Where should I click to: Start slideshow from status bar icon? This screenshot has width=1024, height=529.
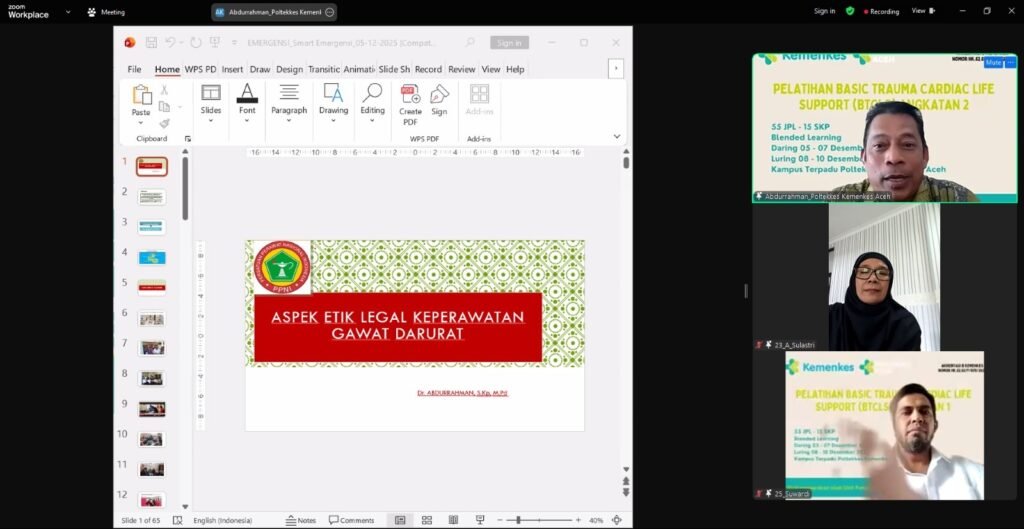480,520
